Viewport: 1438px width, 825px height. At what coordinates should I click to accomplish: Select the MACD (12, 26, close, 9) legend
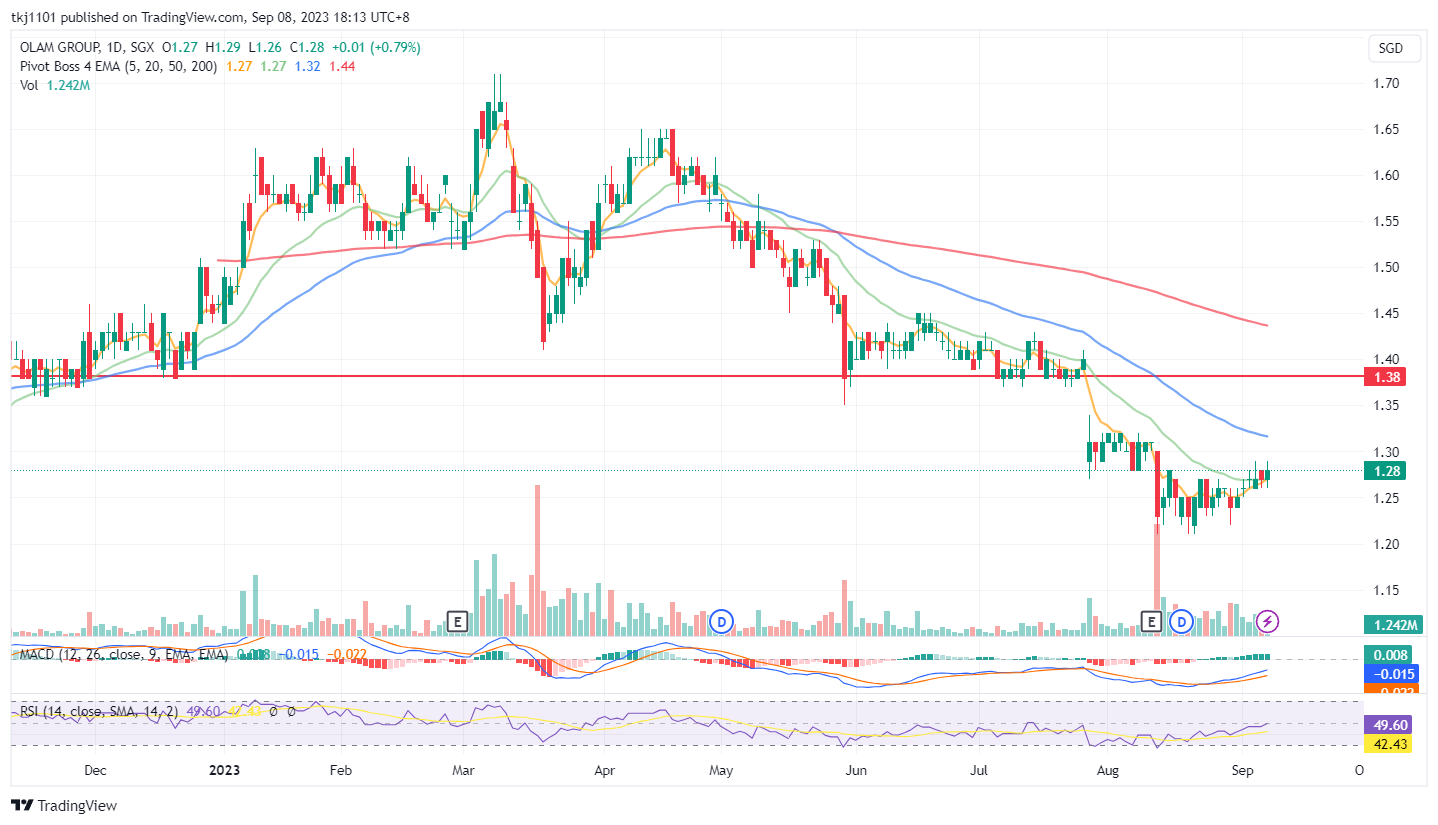124,654
